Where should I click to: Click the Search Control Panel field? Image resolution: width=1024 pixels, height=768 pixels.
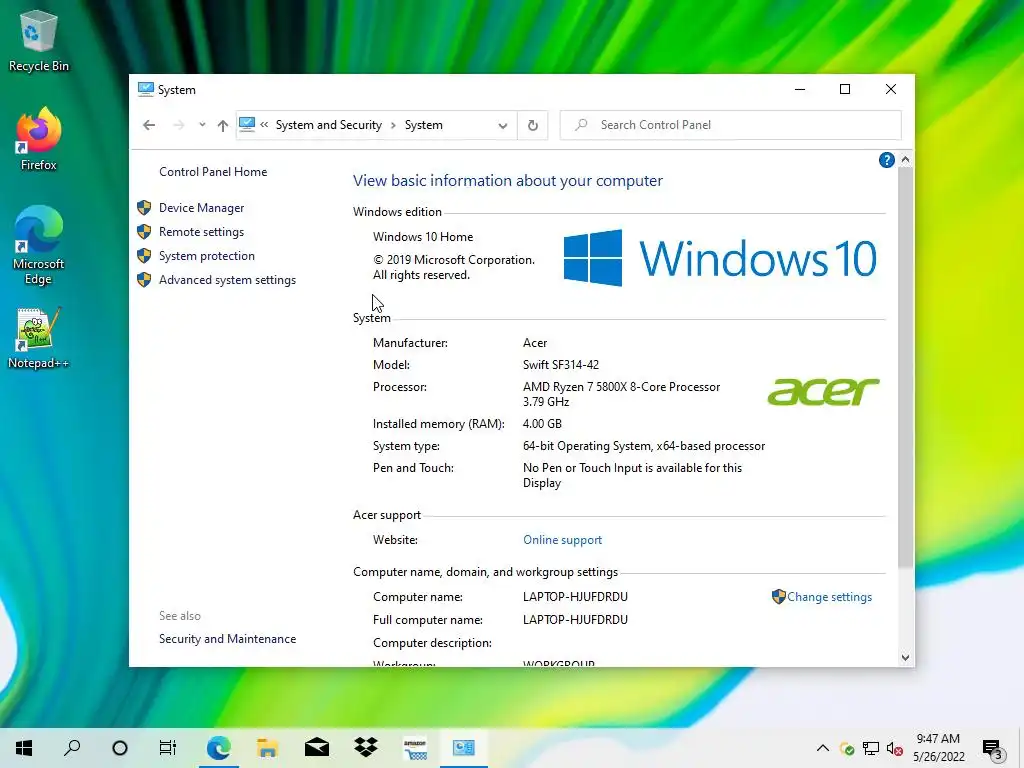(x=731, y=125)
